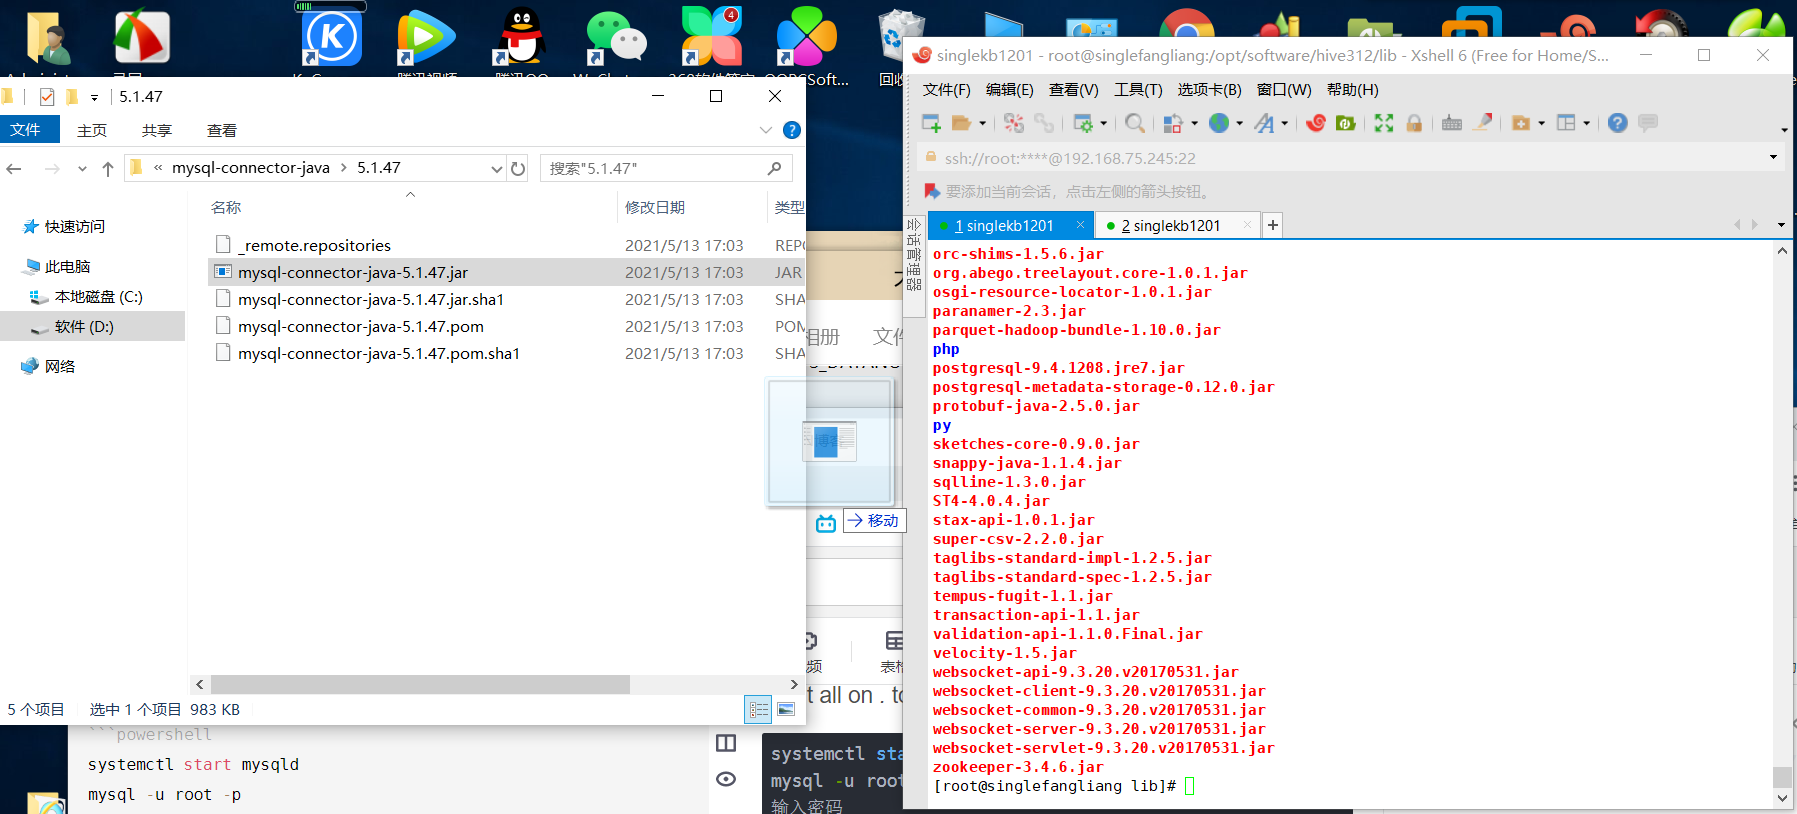The width and height of the screenshot is (1797, 814).
Task: Click the search magnifier in Explorer search box
Action: pos(774,168)
